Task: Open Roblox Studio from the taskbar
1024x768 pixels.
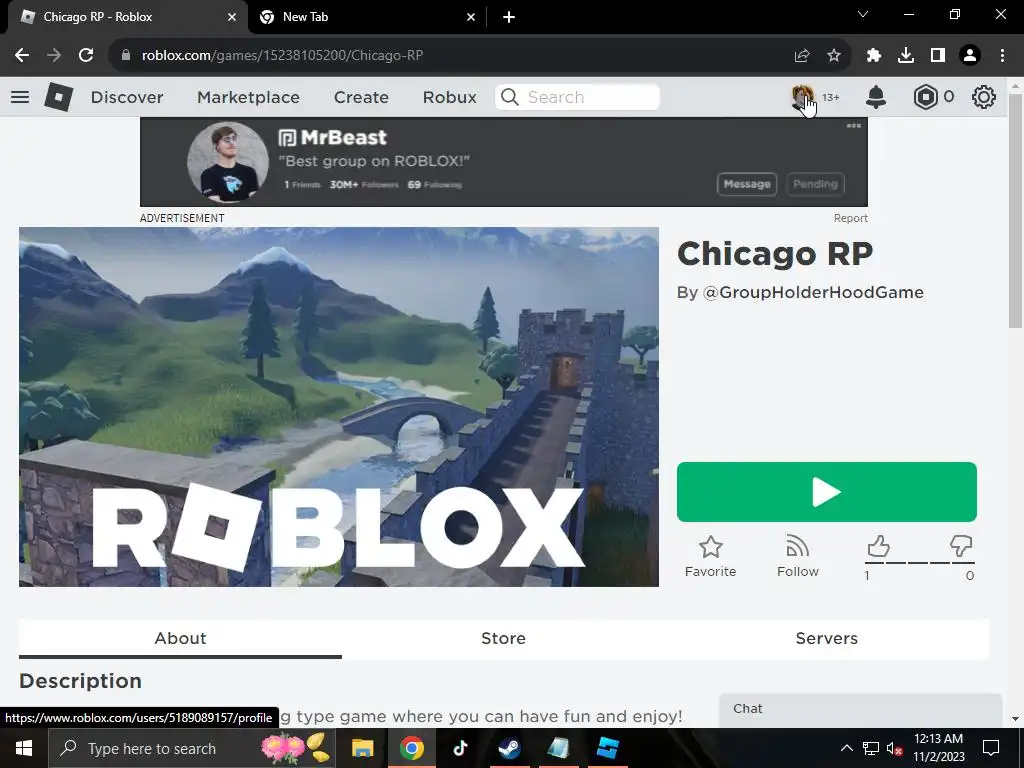Action: [x=607, y=748]
